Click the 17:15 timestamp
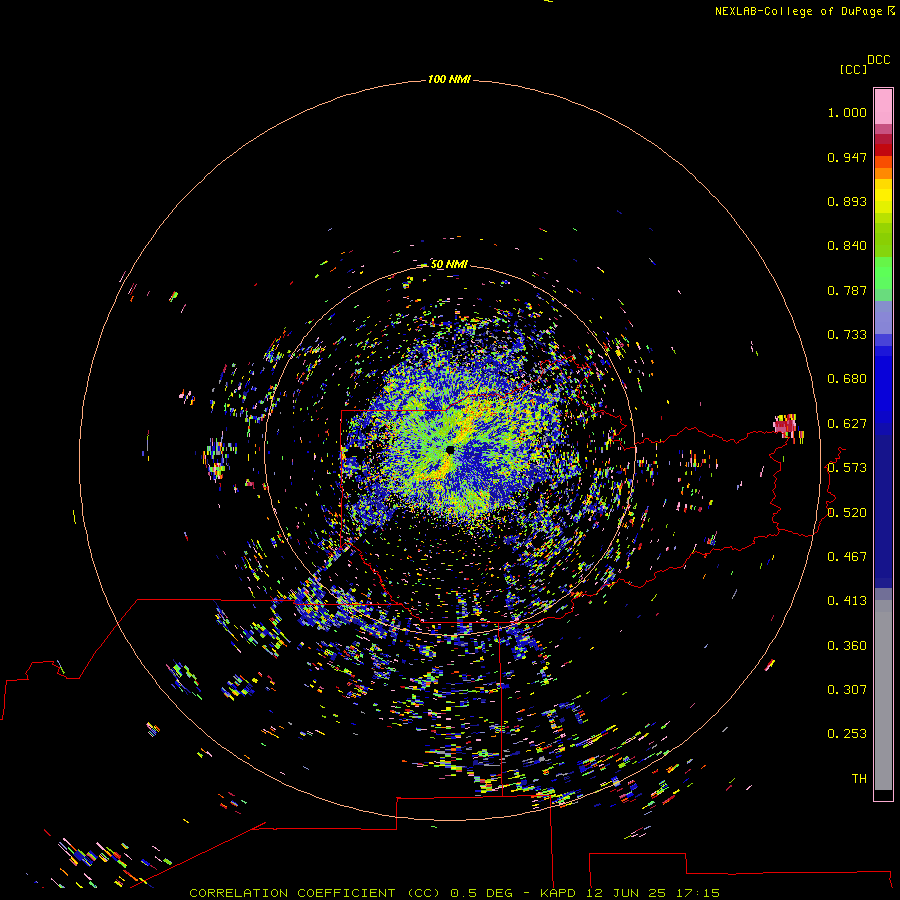Viewport: 900px width, 900px height. coord(698,893)
